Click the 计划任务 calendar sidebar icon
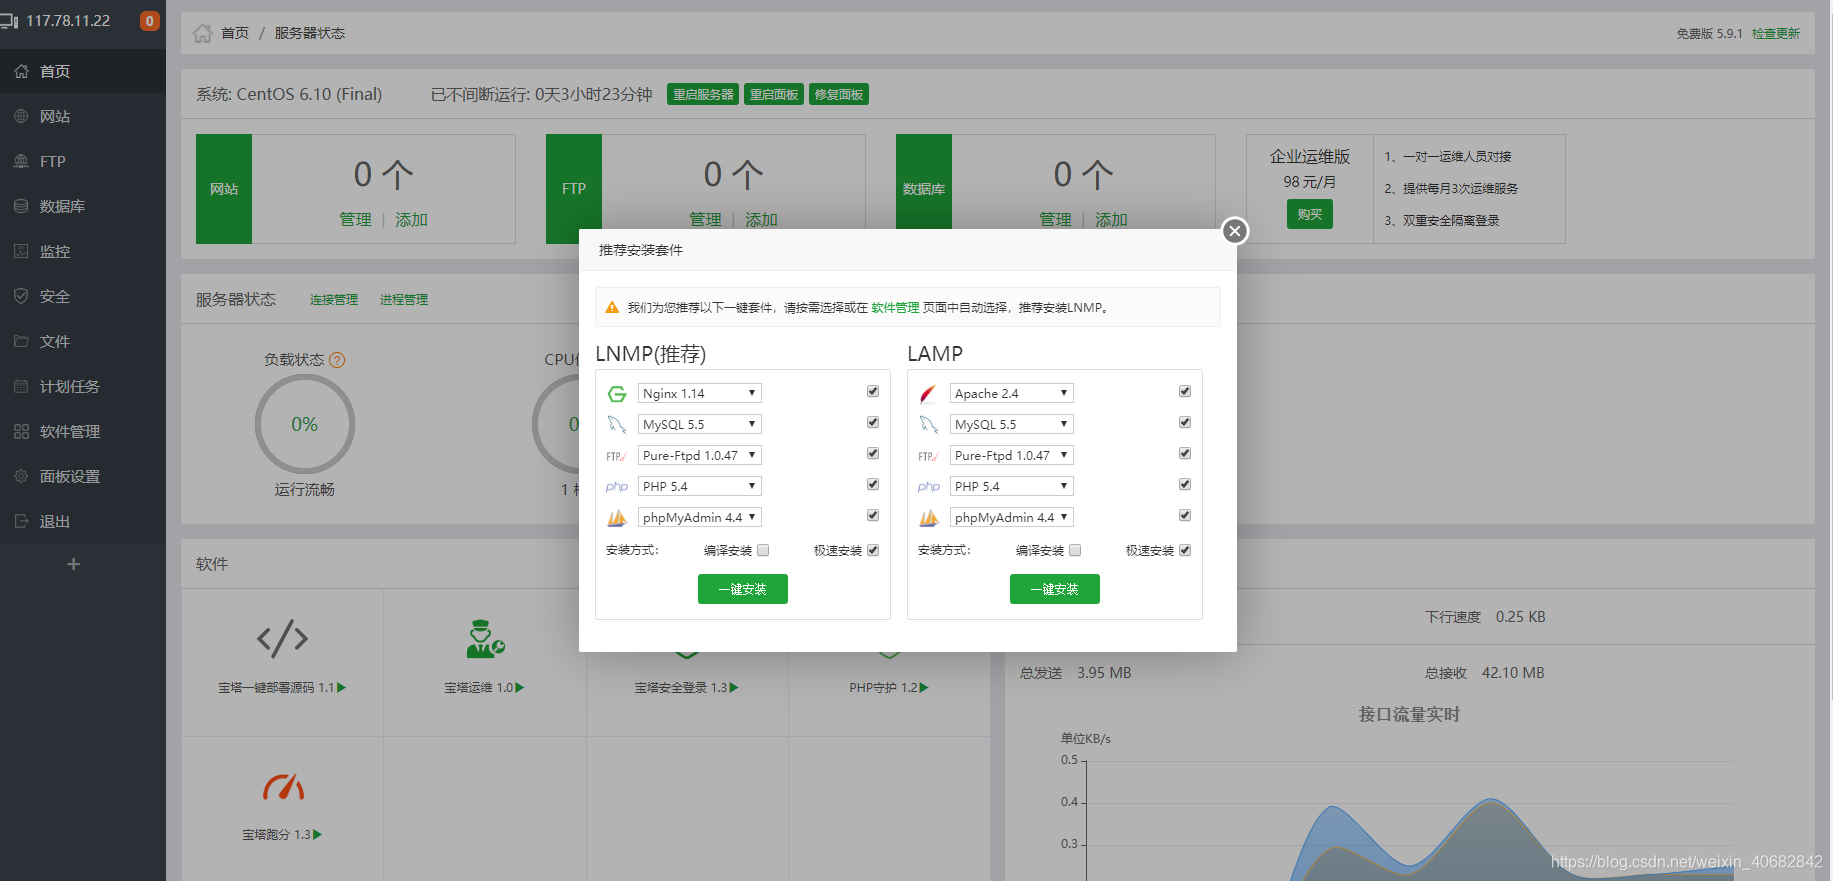The image size is (1833, 881). [x=21, y=386]
